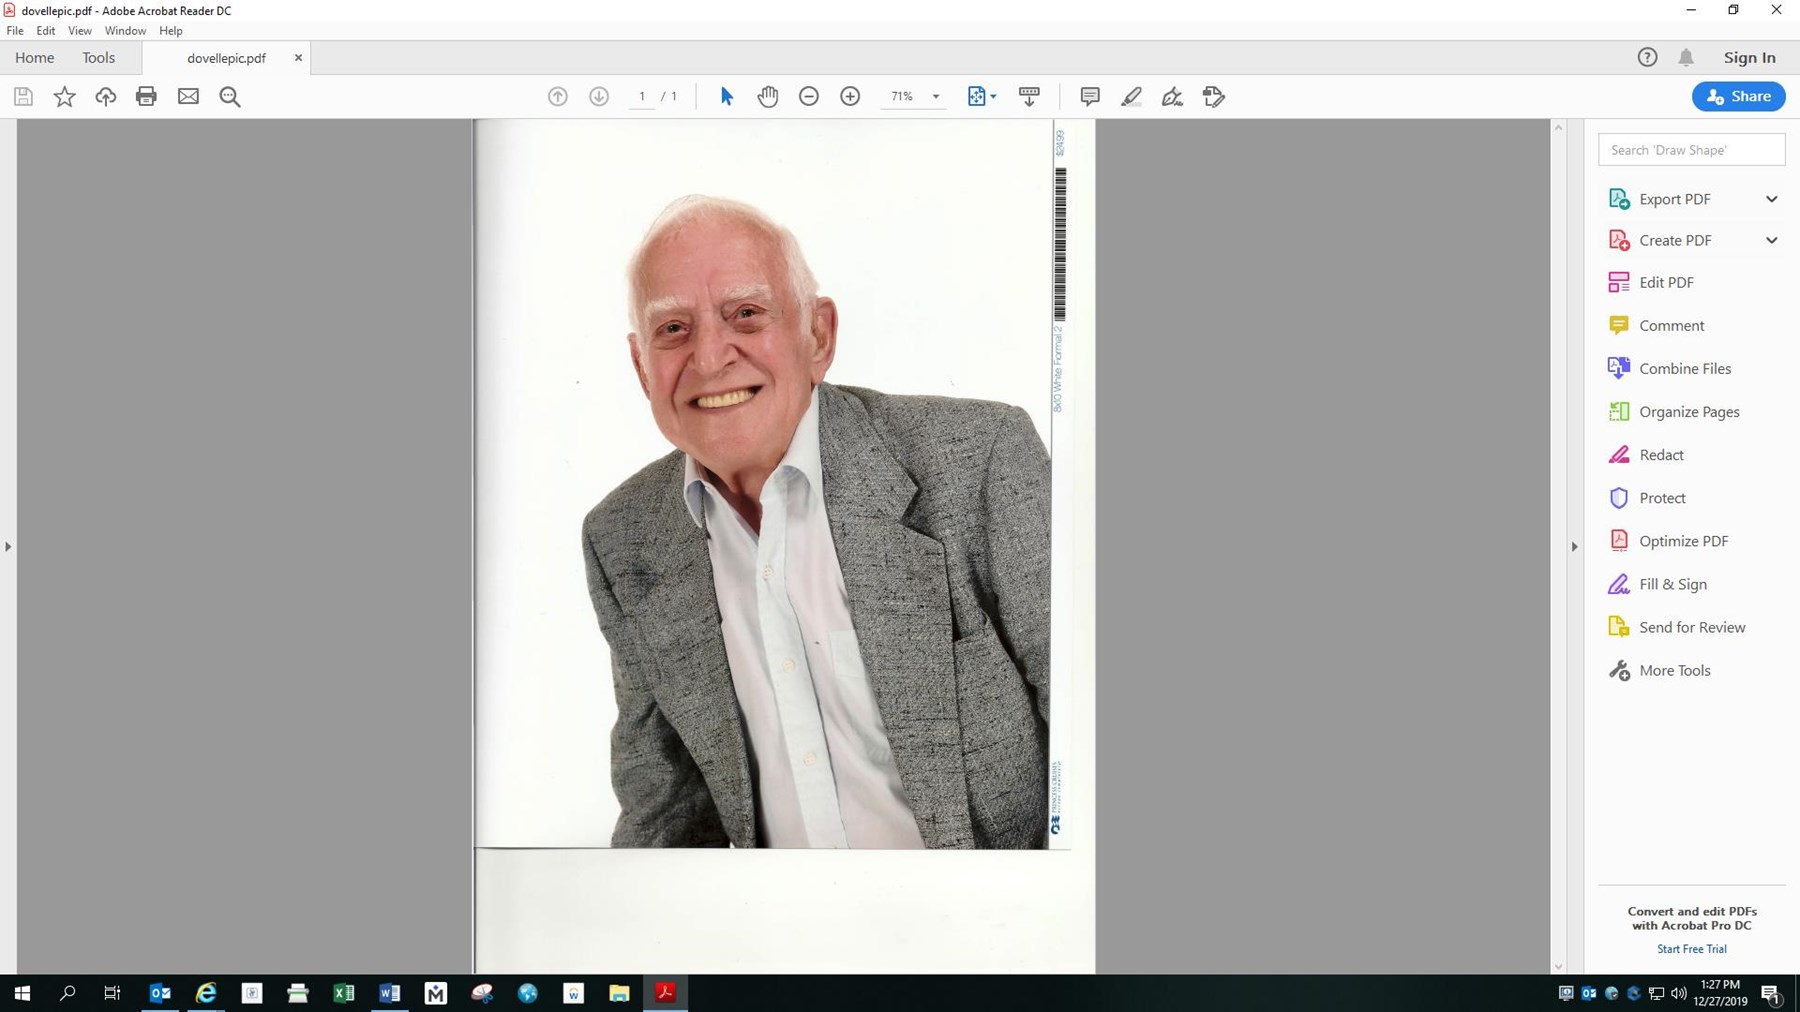This screenshot has width=1800, height=1012.
Task: Click the Start Free Trial link
Action: coord(1691,948)
